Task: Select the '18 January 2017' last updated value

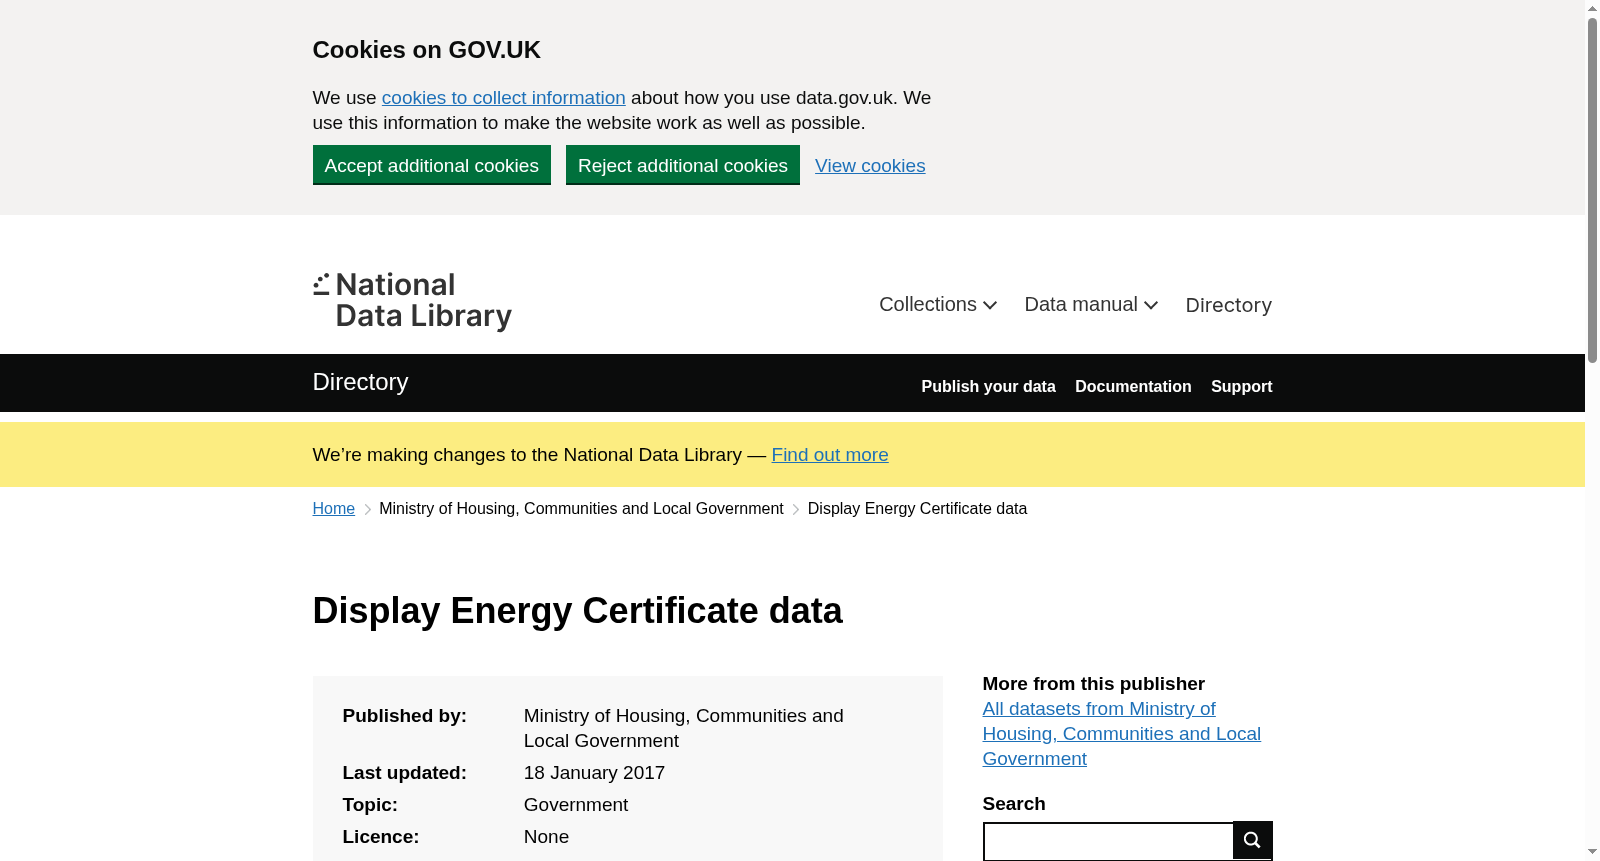Action: [x=594, y=773]
